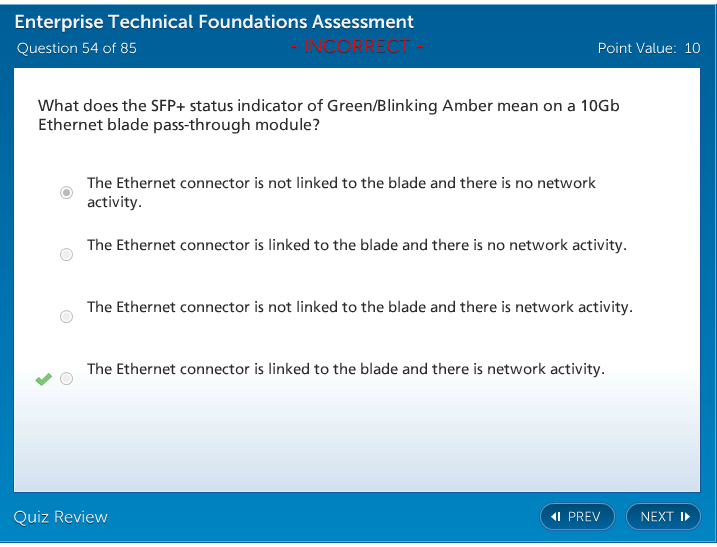Click the left arrow icon inside PREV
The height and width of the screenshot is (547, 717).
(556, 517)
